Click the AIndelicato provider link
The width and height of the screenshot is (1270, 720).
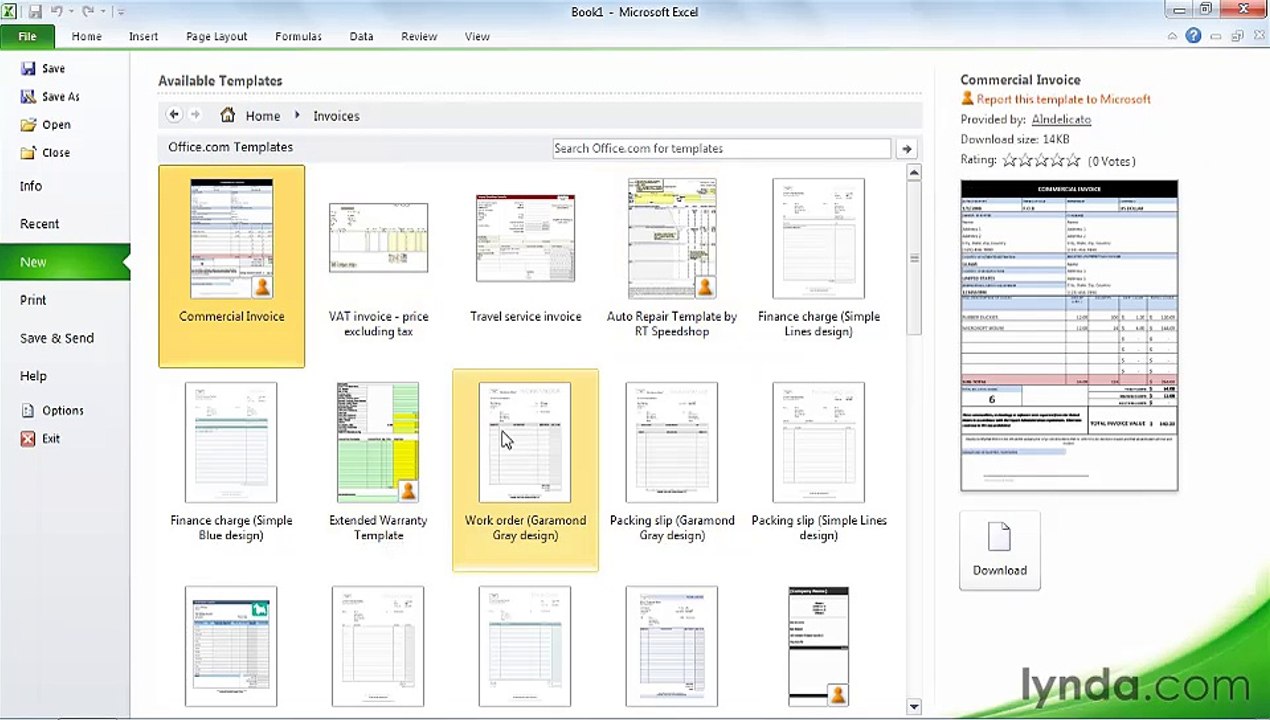1061,119
